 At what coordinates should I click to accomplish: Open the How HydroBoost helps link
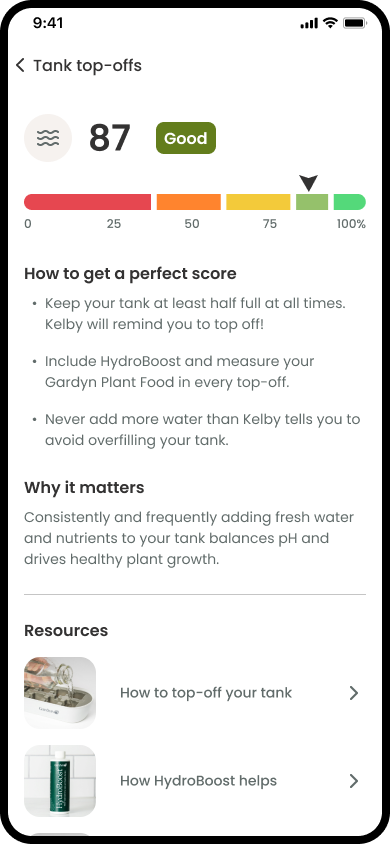198,781
